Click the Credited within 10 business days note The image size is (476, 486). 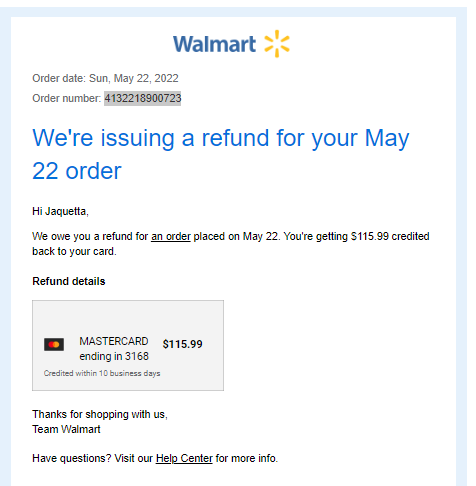tap(102, 373)
